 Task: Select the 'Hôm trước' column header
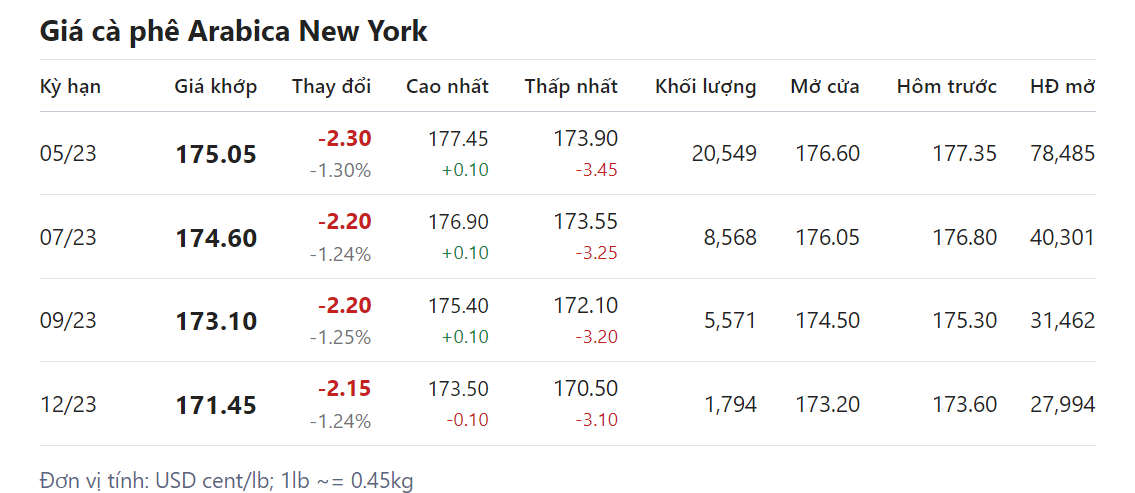(x=946, y=86)
